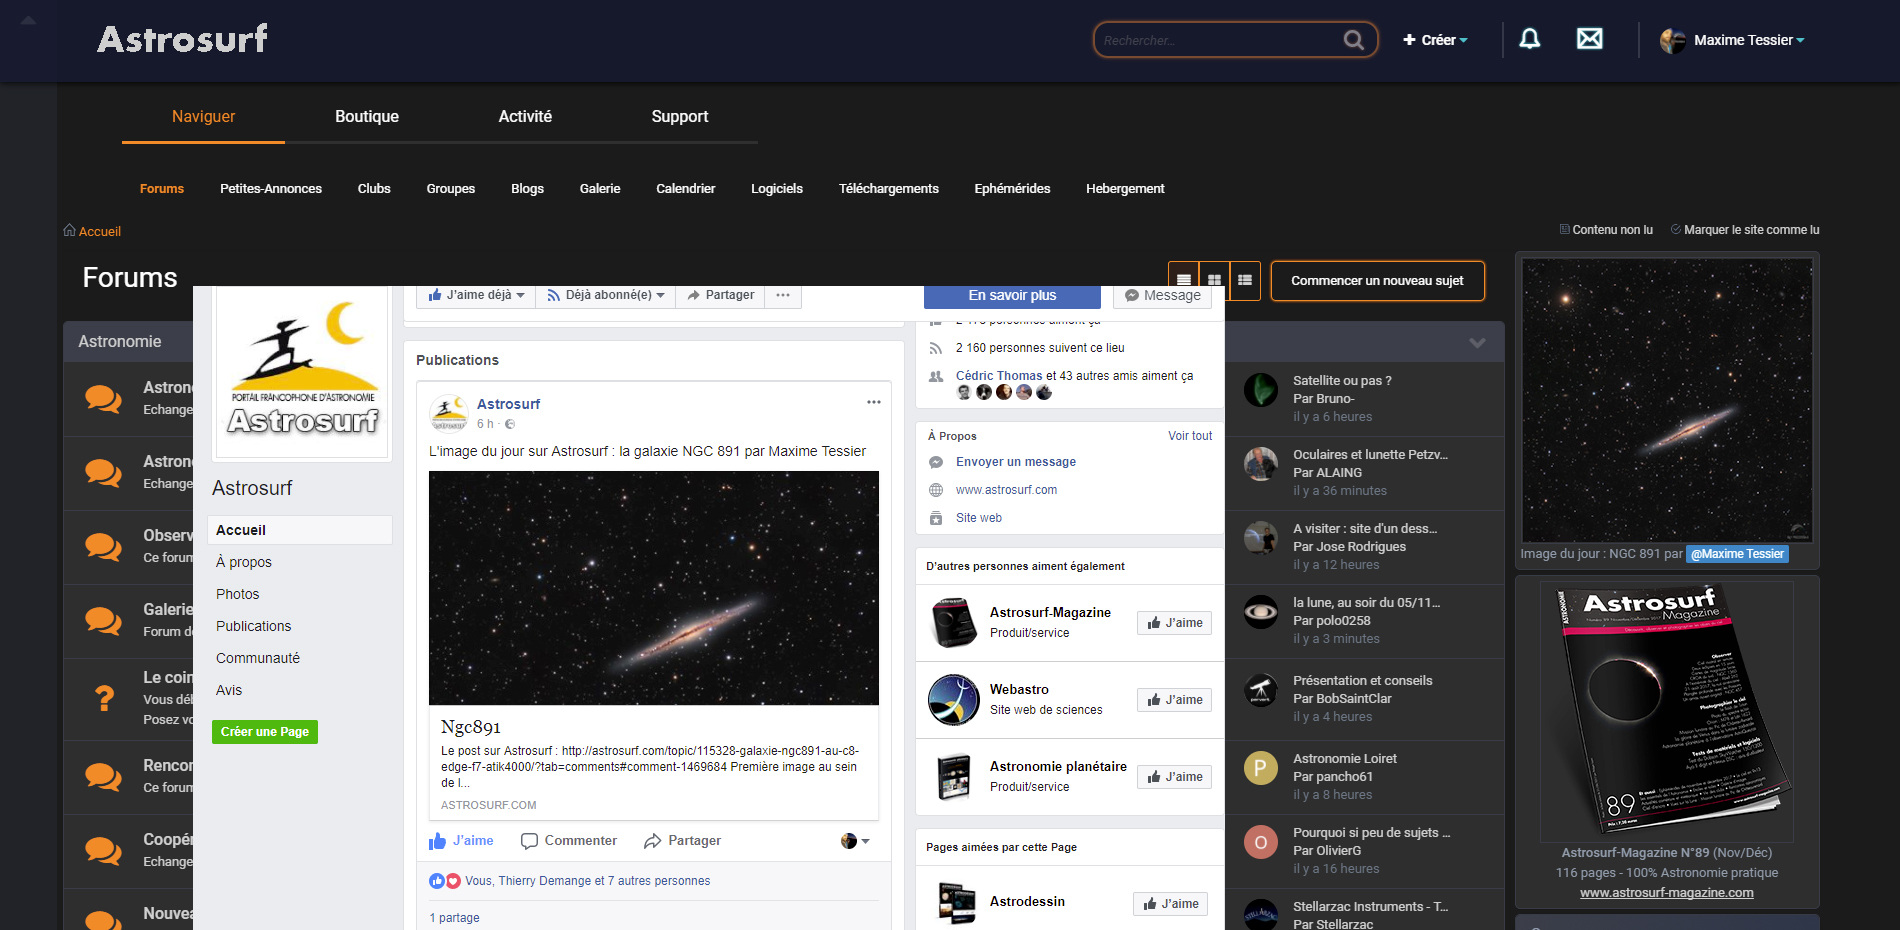Open the Boutique tab
Image resolution: width=1900 pixels, height=930 pixels.
[x=367, y=116]
